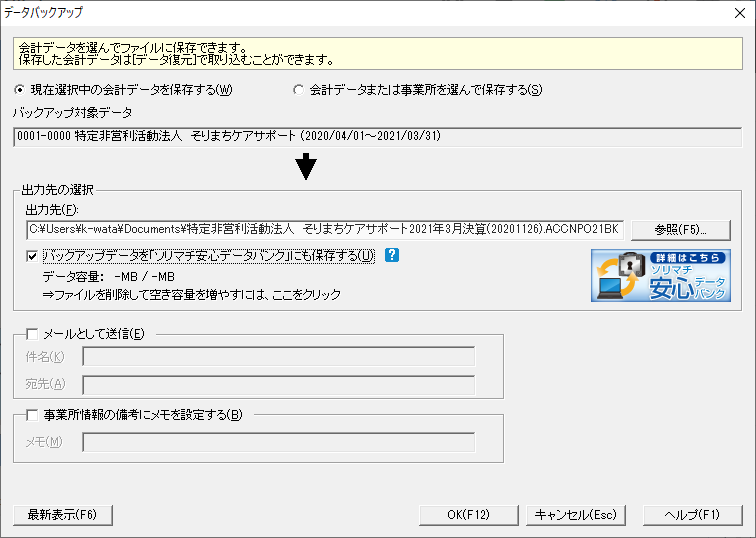Click the OK(F12) button
The width and height of the screenshot is (756, 538).
468,515
